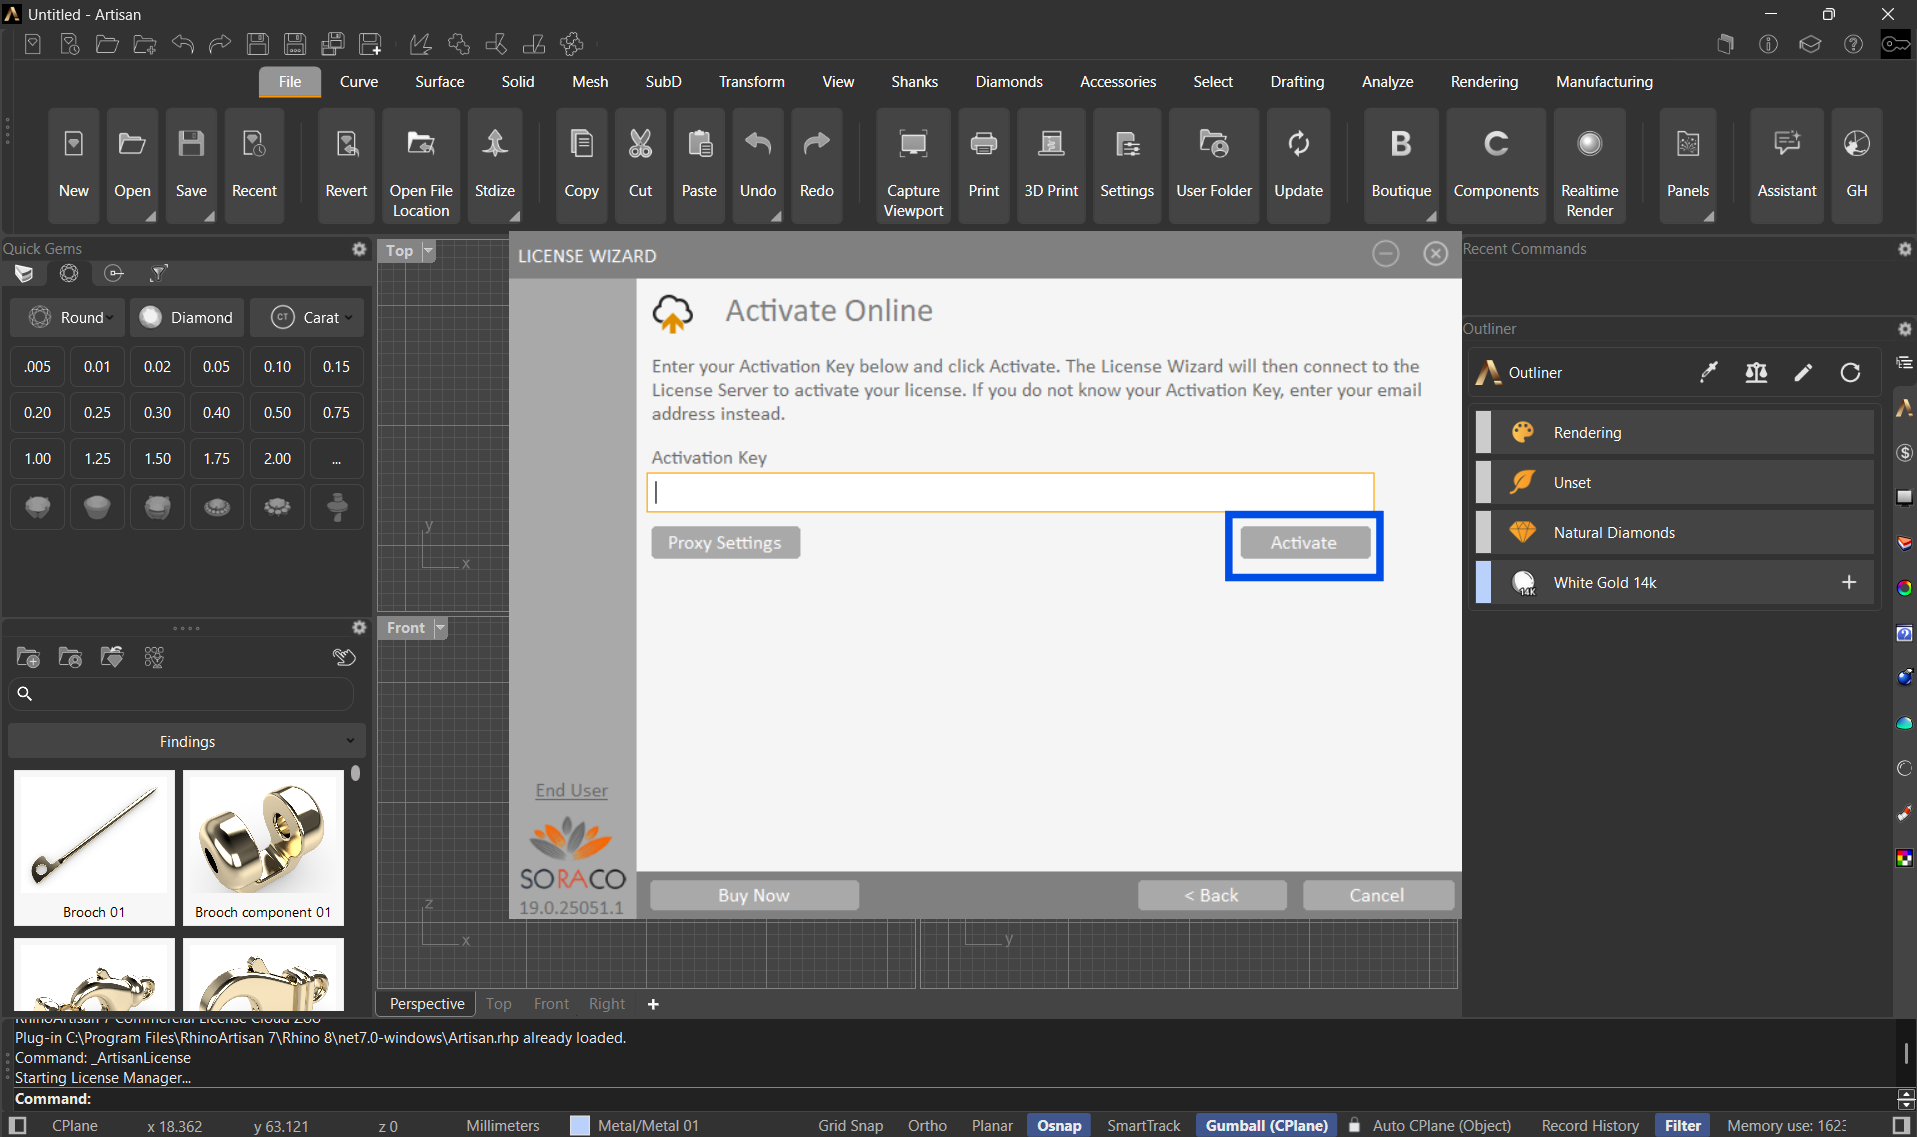
Task: Click the Activate button in License Wizard
Action: point(1304,543)
